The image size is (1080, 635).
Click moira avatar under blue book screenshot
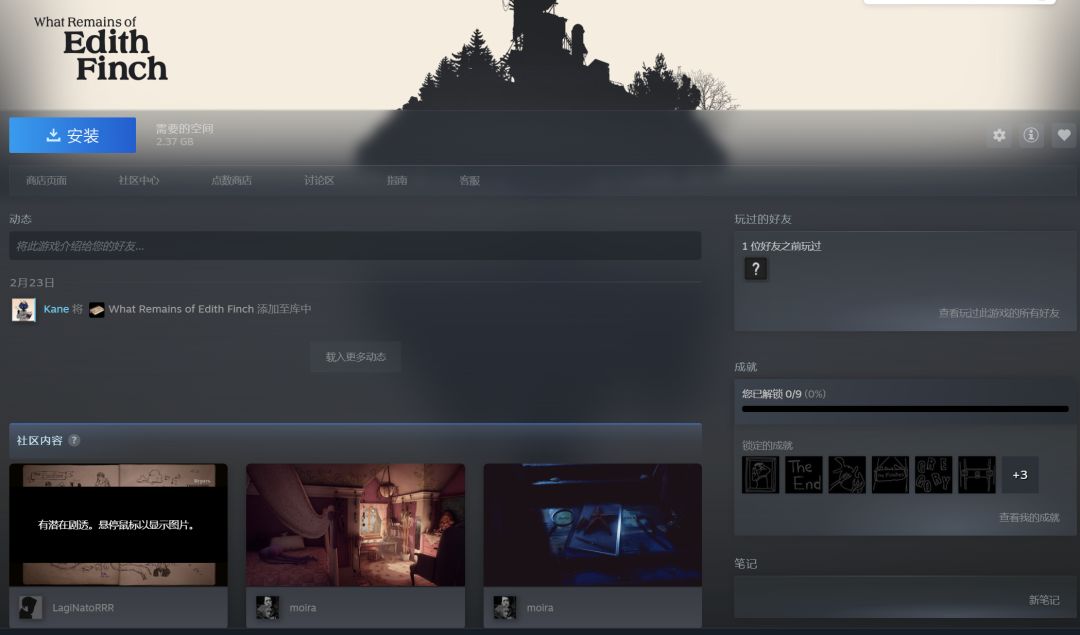coord(505,607)
